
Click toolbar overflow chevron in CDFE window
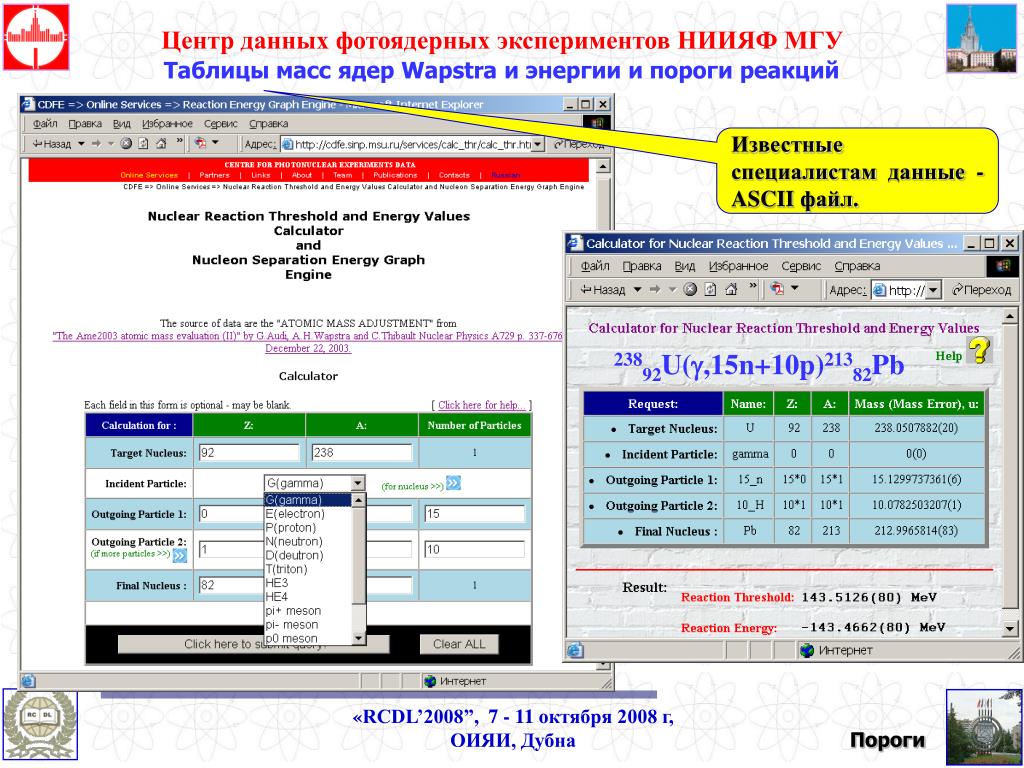[x=180, y=142]
